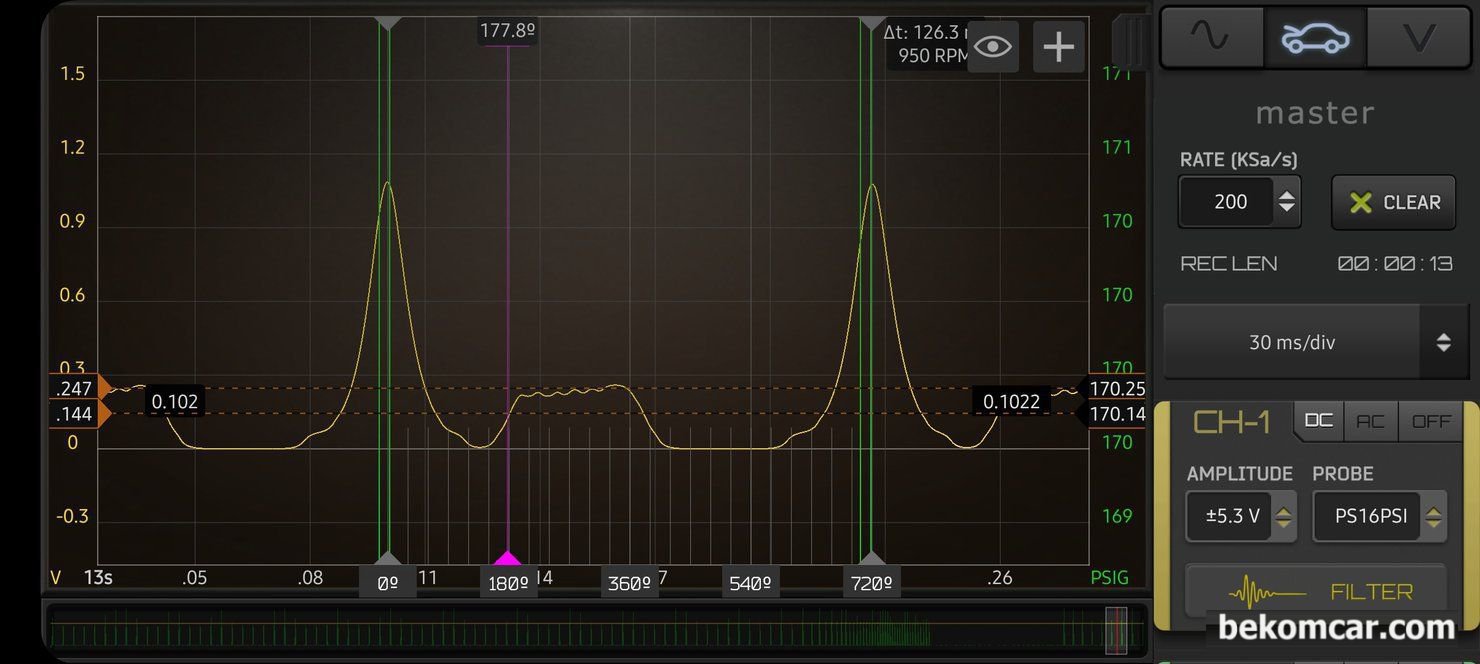
Task: Enable DC coupling for CH-1
Action: [x=1318, y=421]
